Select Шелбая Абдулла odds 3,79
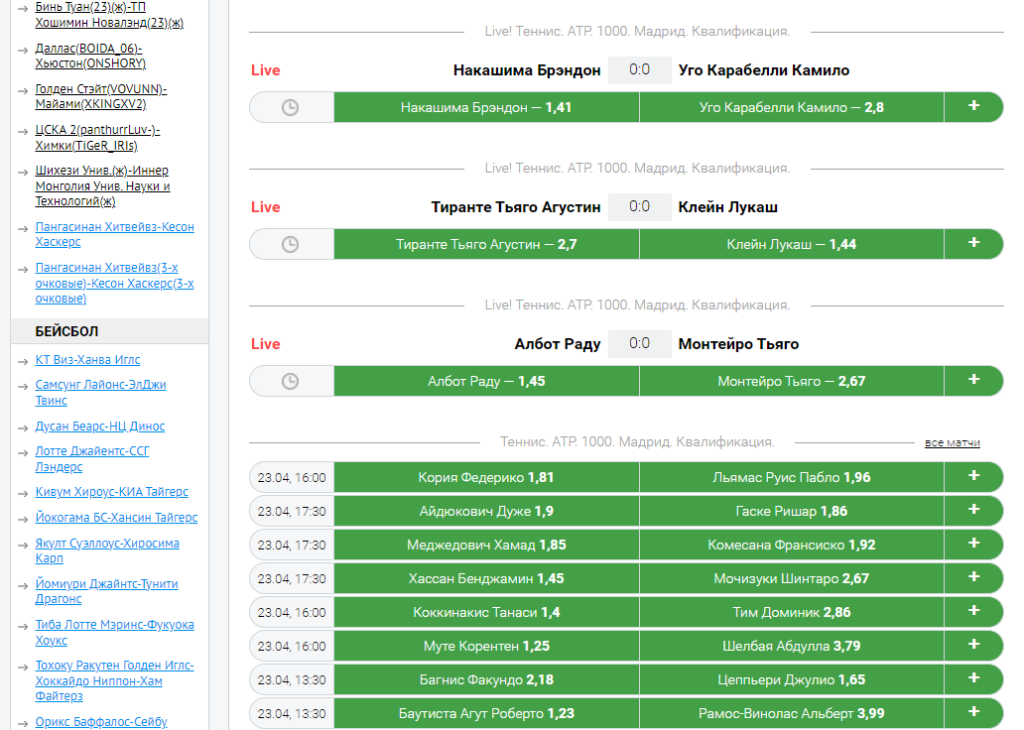Screen dimensions: 1024x730 792,647
